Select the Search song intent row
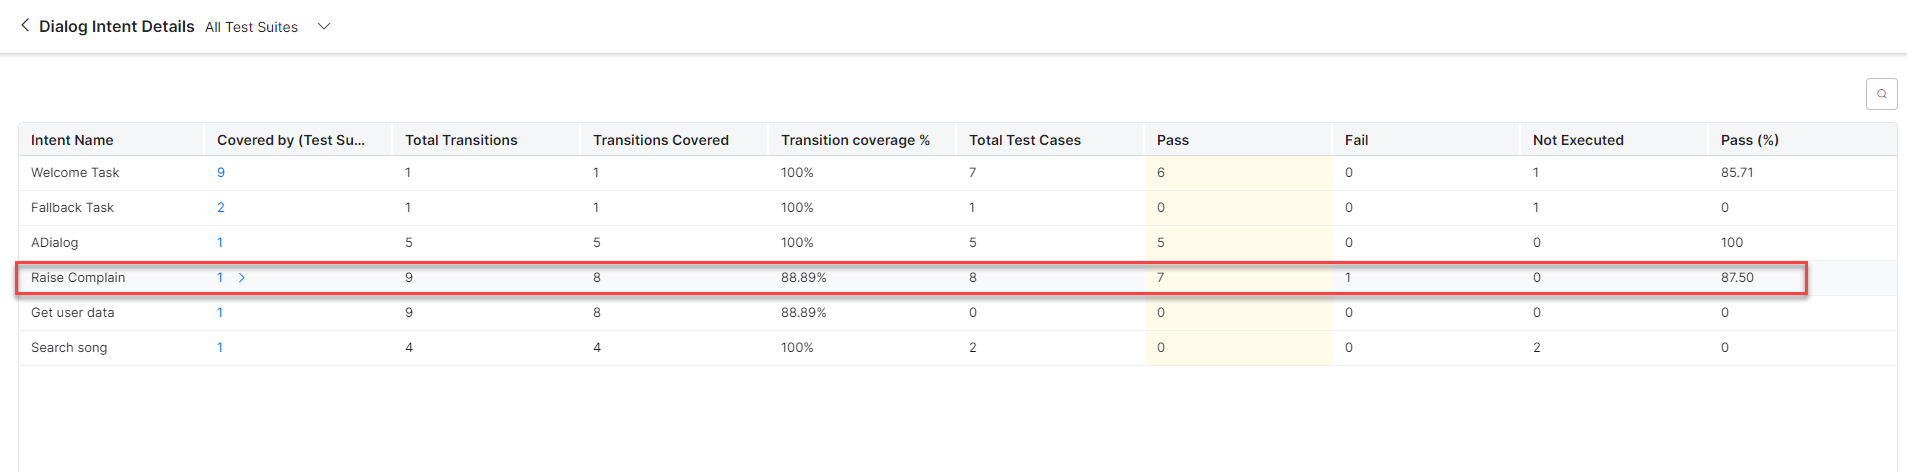 point(69,348)
